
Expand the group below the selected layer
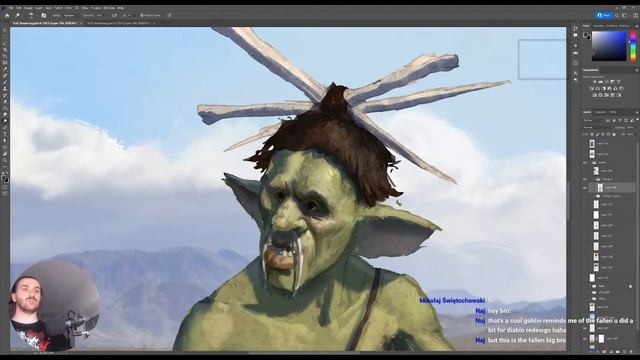[x=594, y=196]
